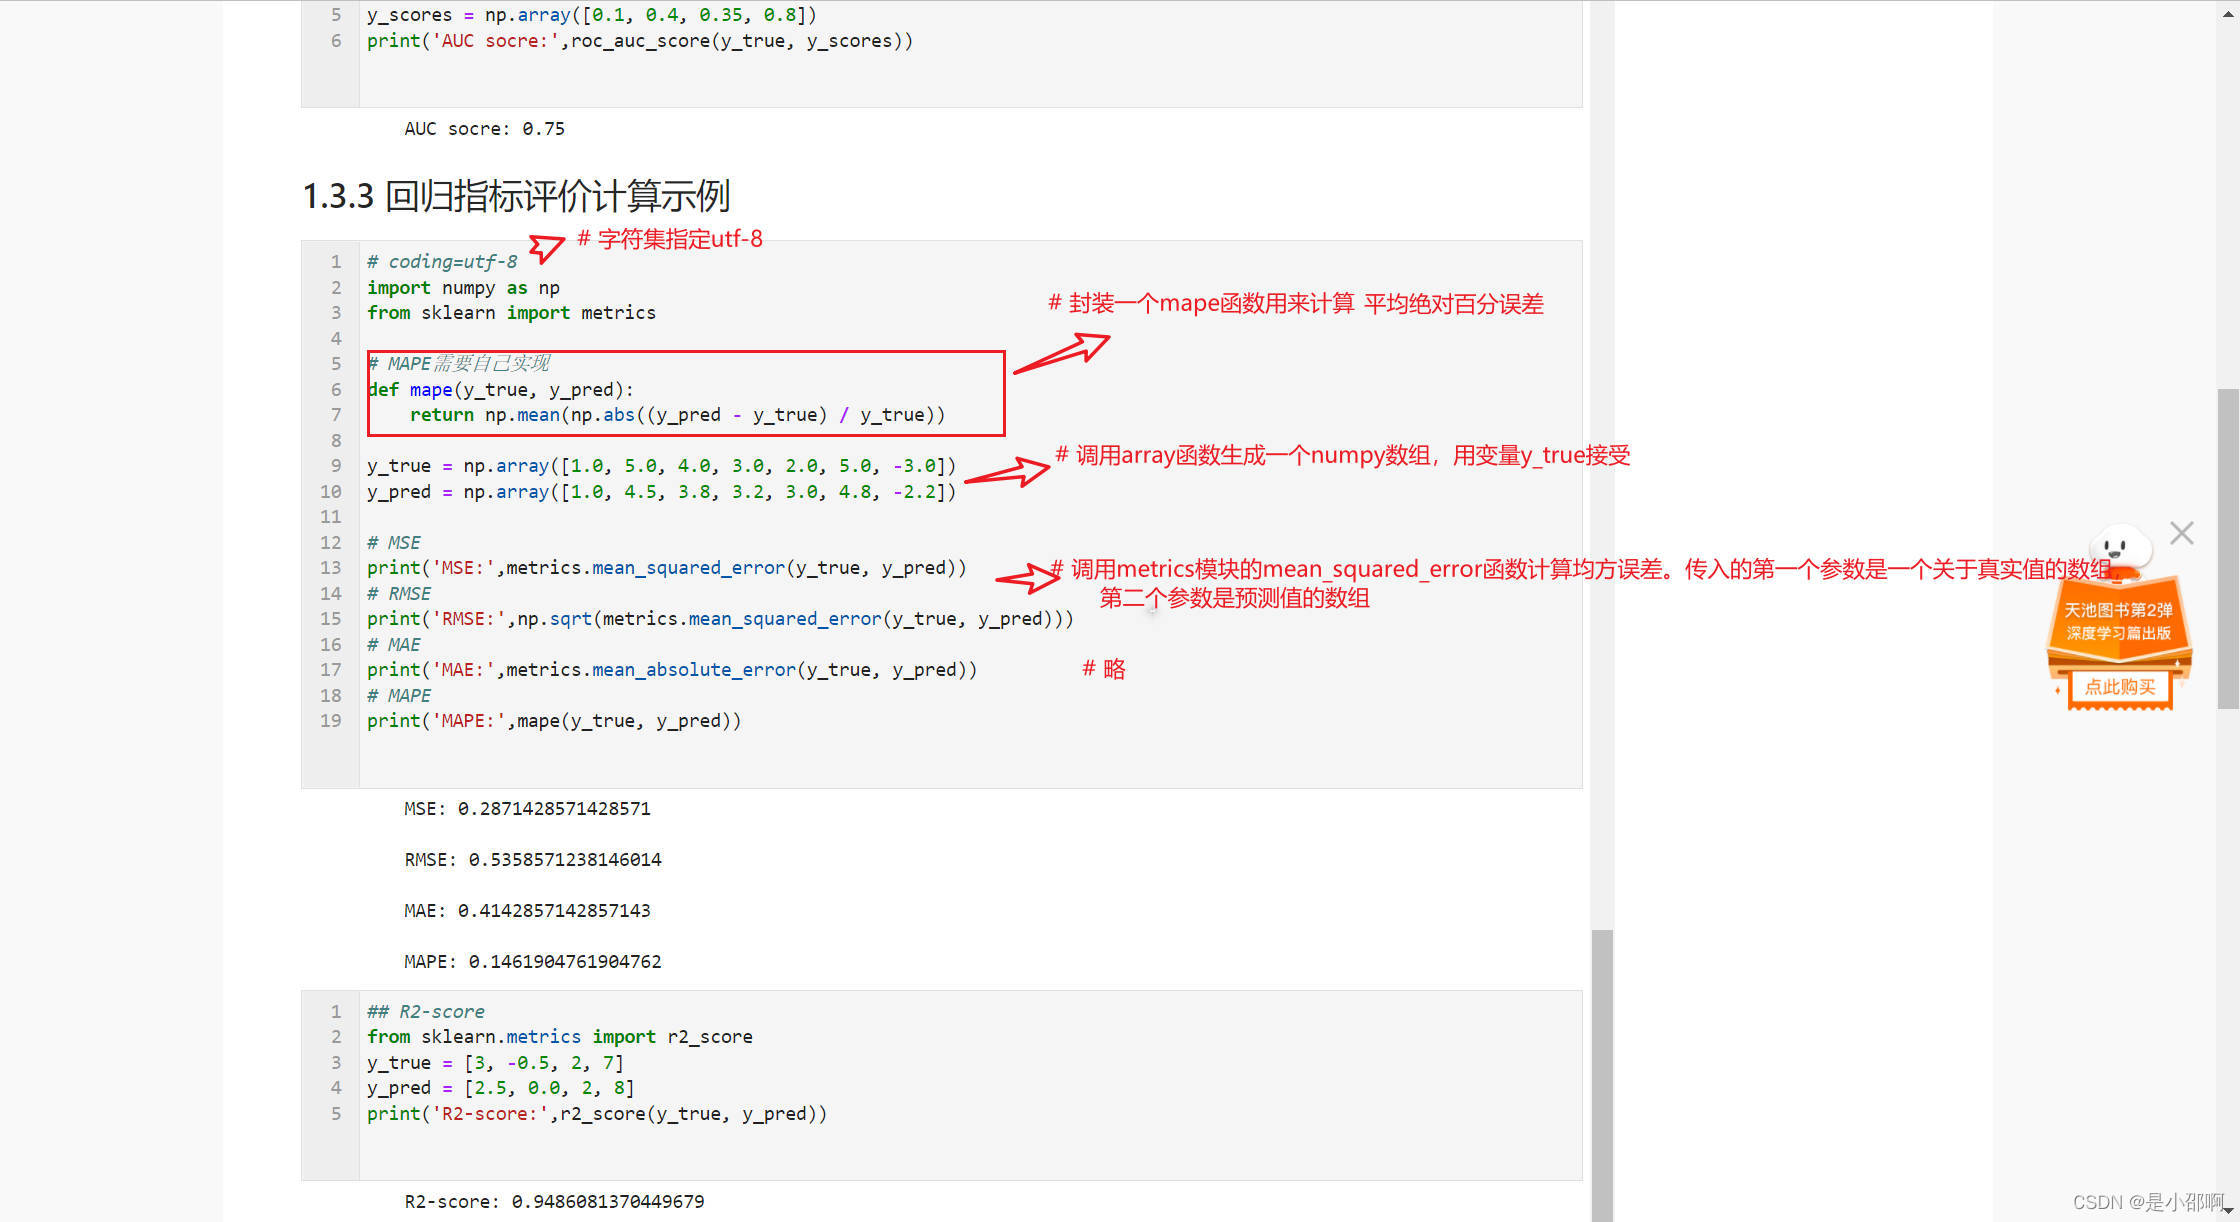Click the red arrow beside utf-8 annotation
Viewport: 2240px width, 1222px height.
(x=546, y=246)
